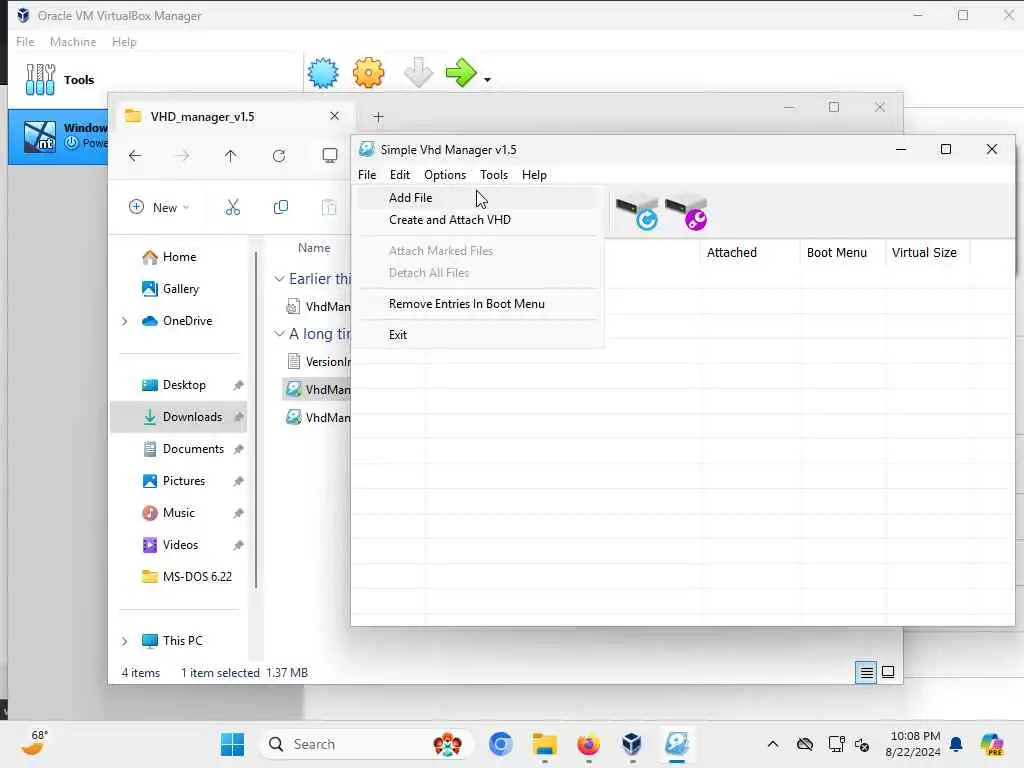Expand the This PC node
This screenshot has width=1024, height=768.
[x=125, y=641]
